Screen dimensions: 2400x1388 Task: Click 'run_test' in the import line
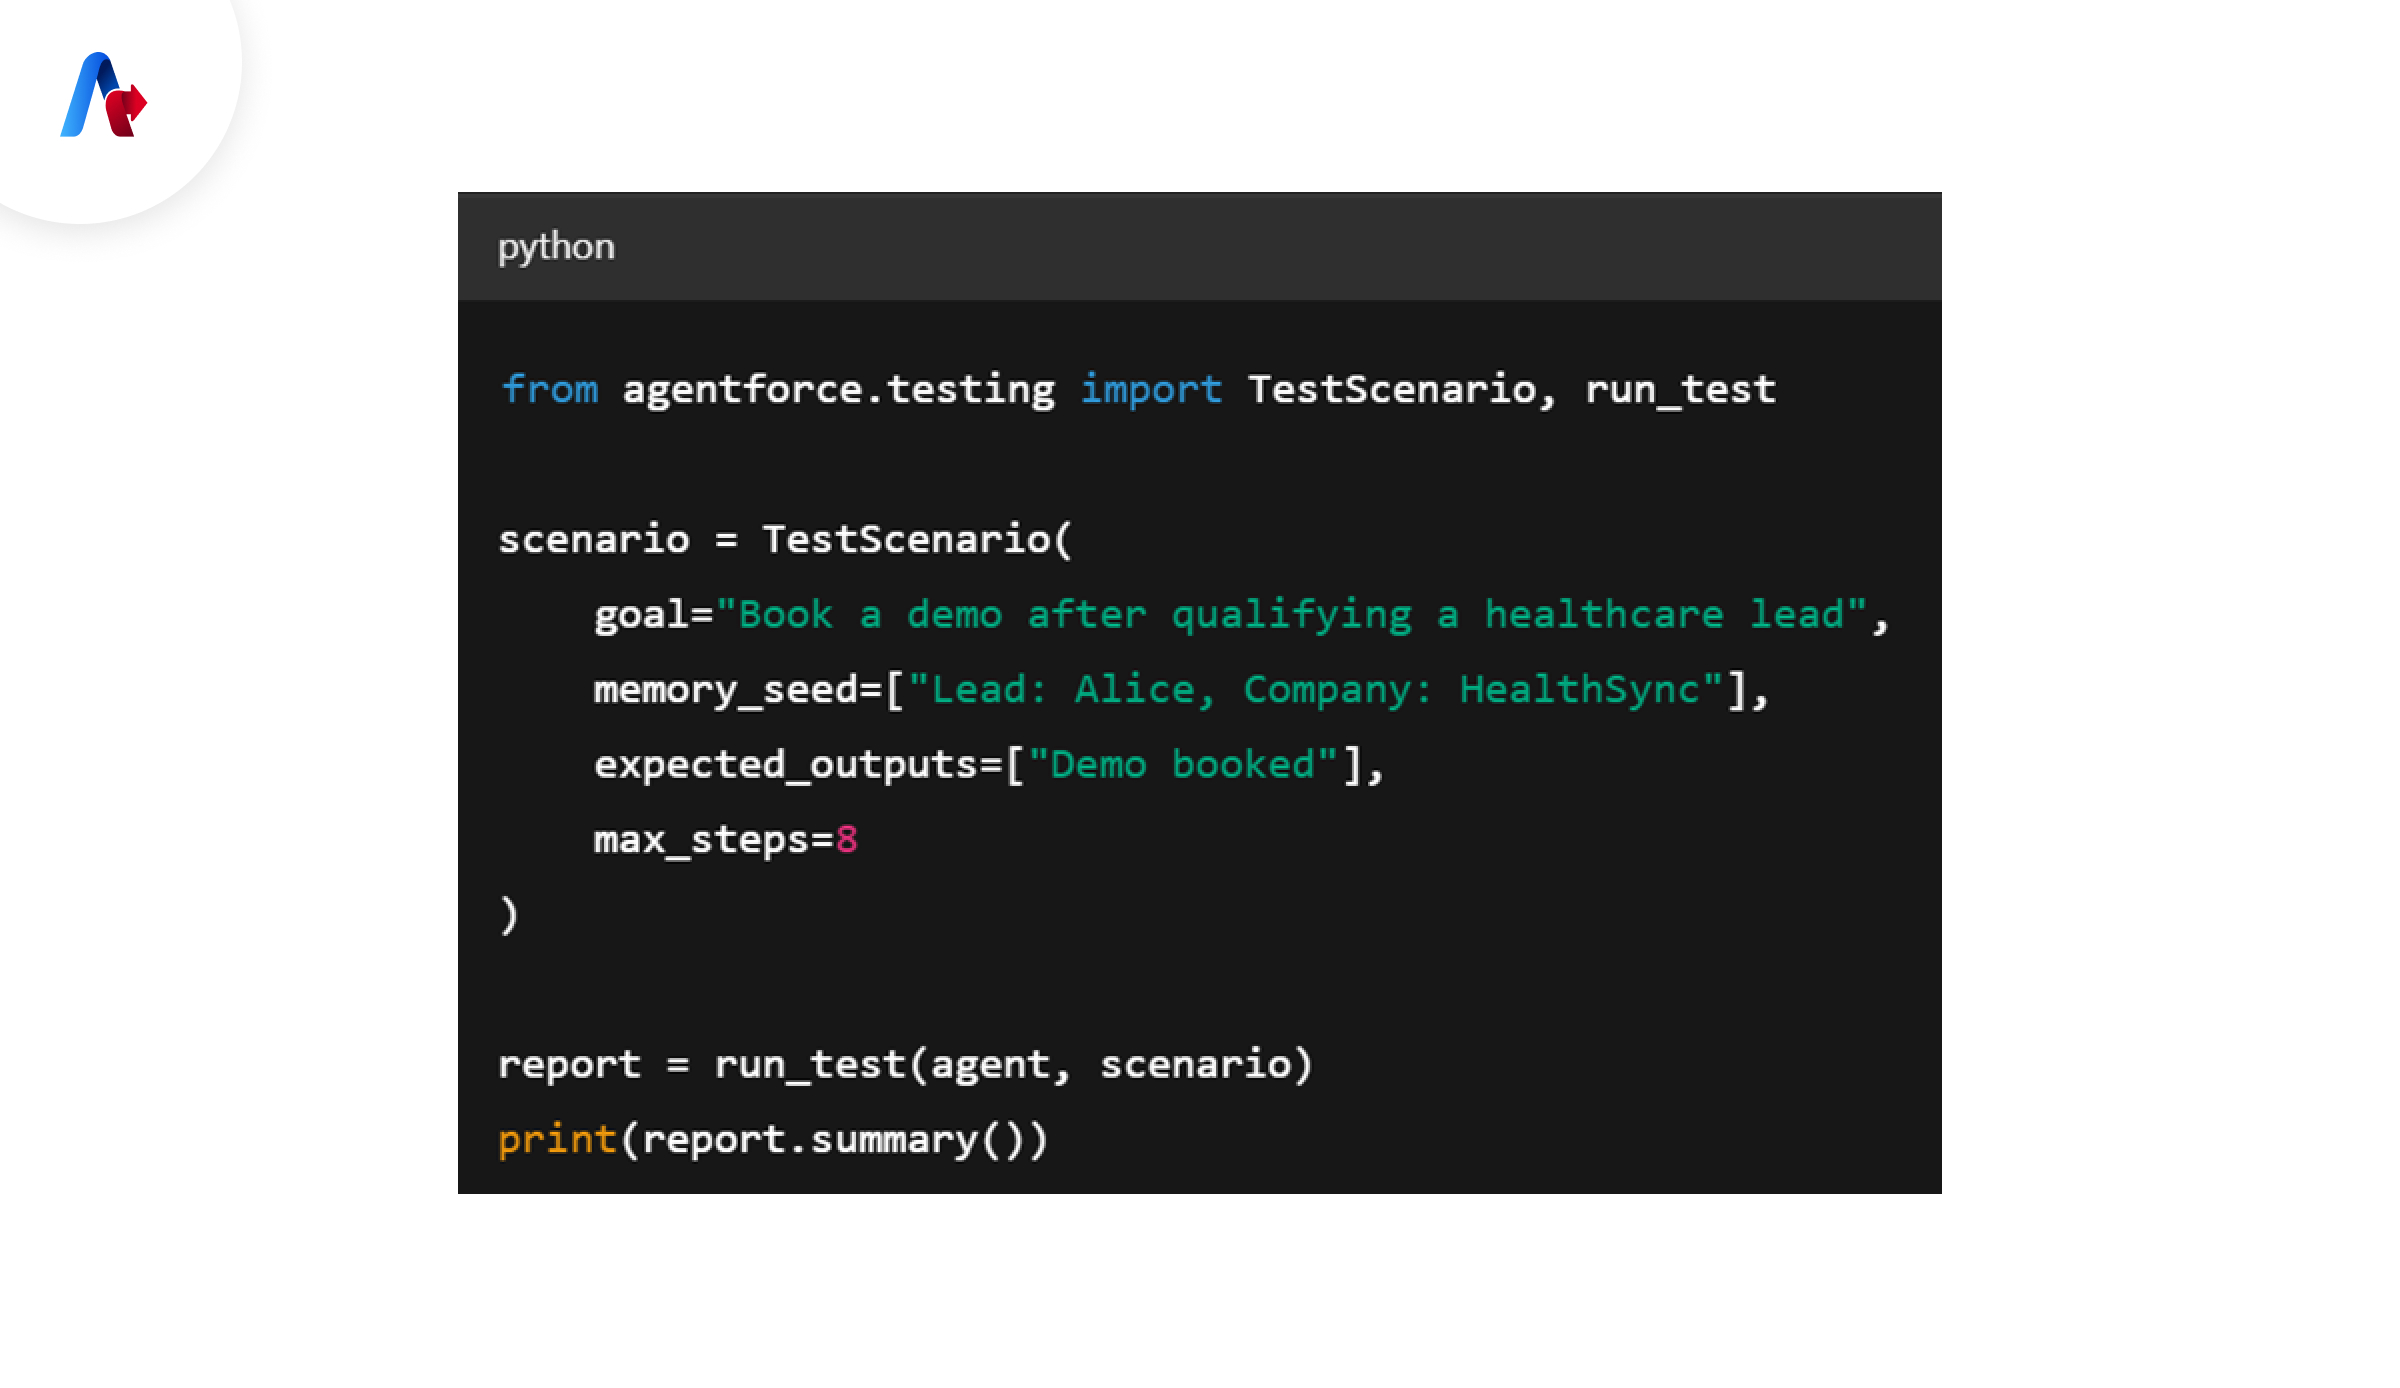(x=1681, y=390)
